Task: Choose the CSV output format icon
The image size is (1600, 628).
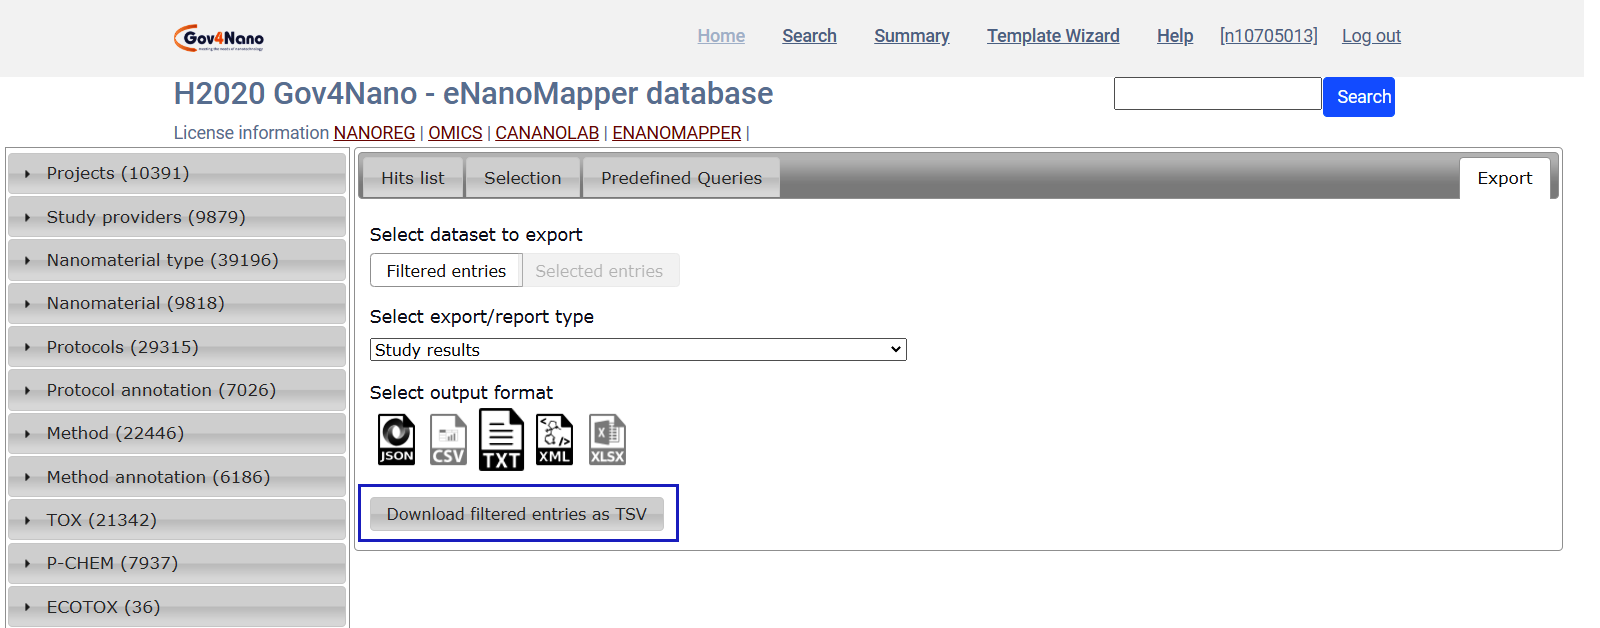Action: (x=448, y=440)
